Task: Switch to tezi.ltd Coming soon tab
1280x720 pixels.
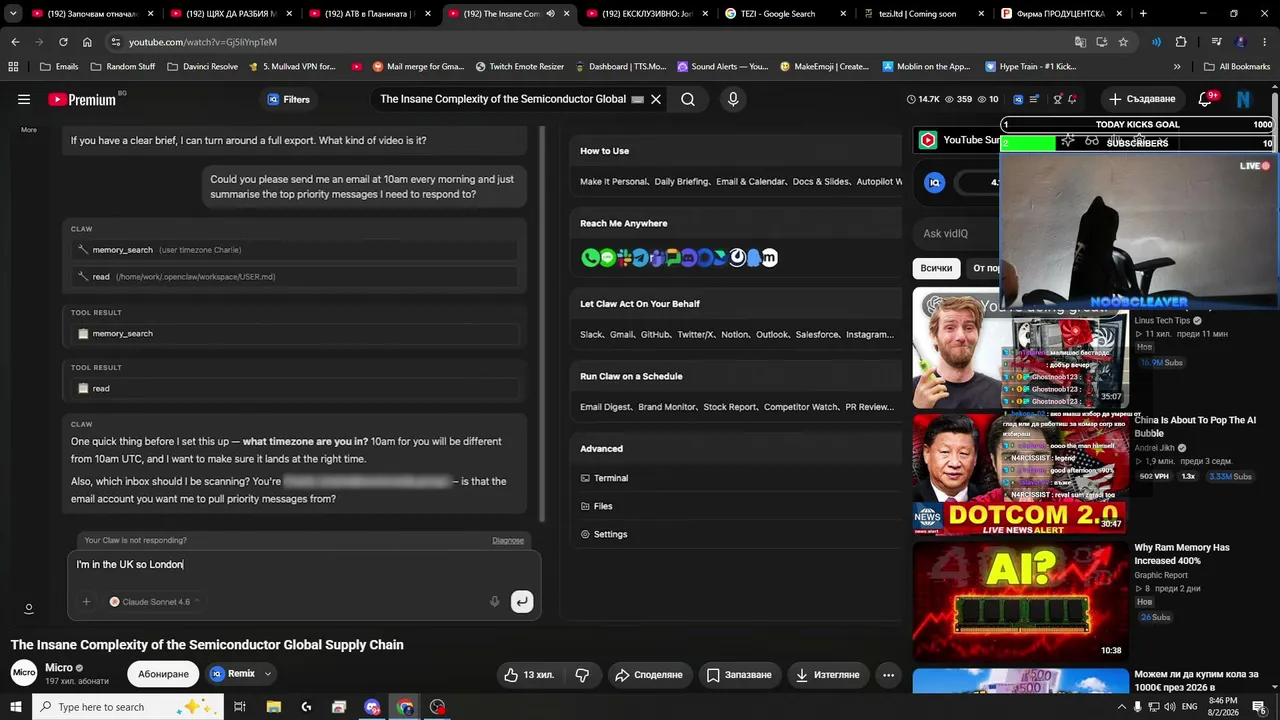Action: click(x=923, y=14)
